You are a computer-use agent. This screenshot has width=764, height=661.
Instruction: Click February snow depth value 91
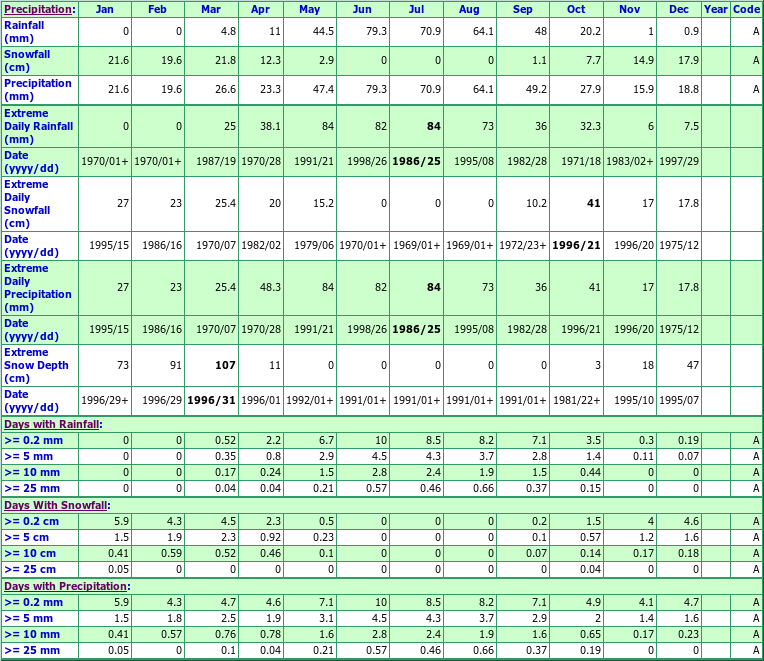[x=176, y=365]
